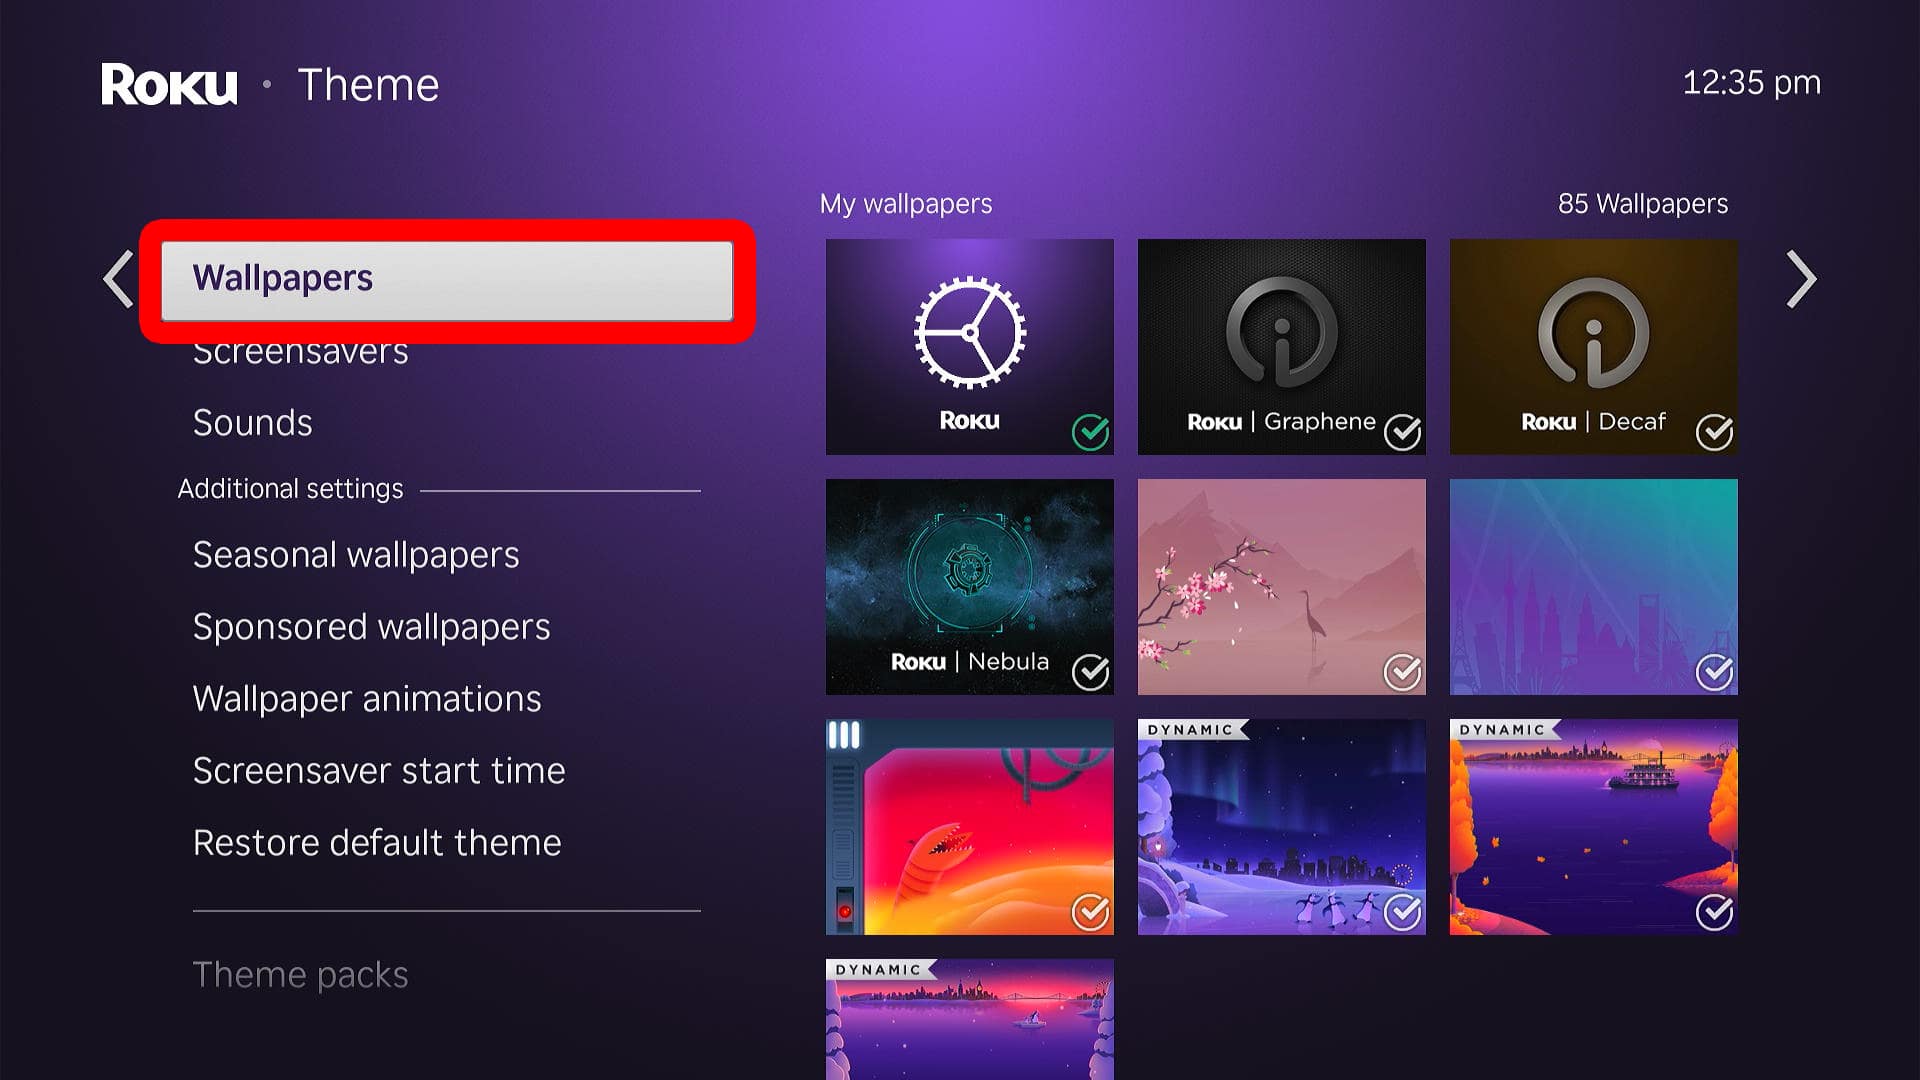The height and width of the screenshot is (1080, 1920).
Task: Deselect the Roku Decaf wallpaper checkmark
Action: point(1714,432)
